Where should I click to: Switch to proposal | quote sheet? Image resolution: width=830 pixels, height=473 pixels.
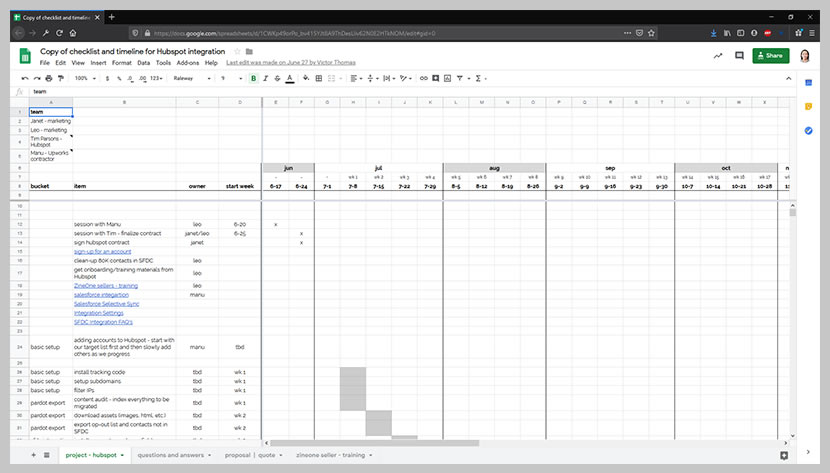click(250, 455)
